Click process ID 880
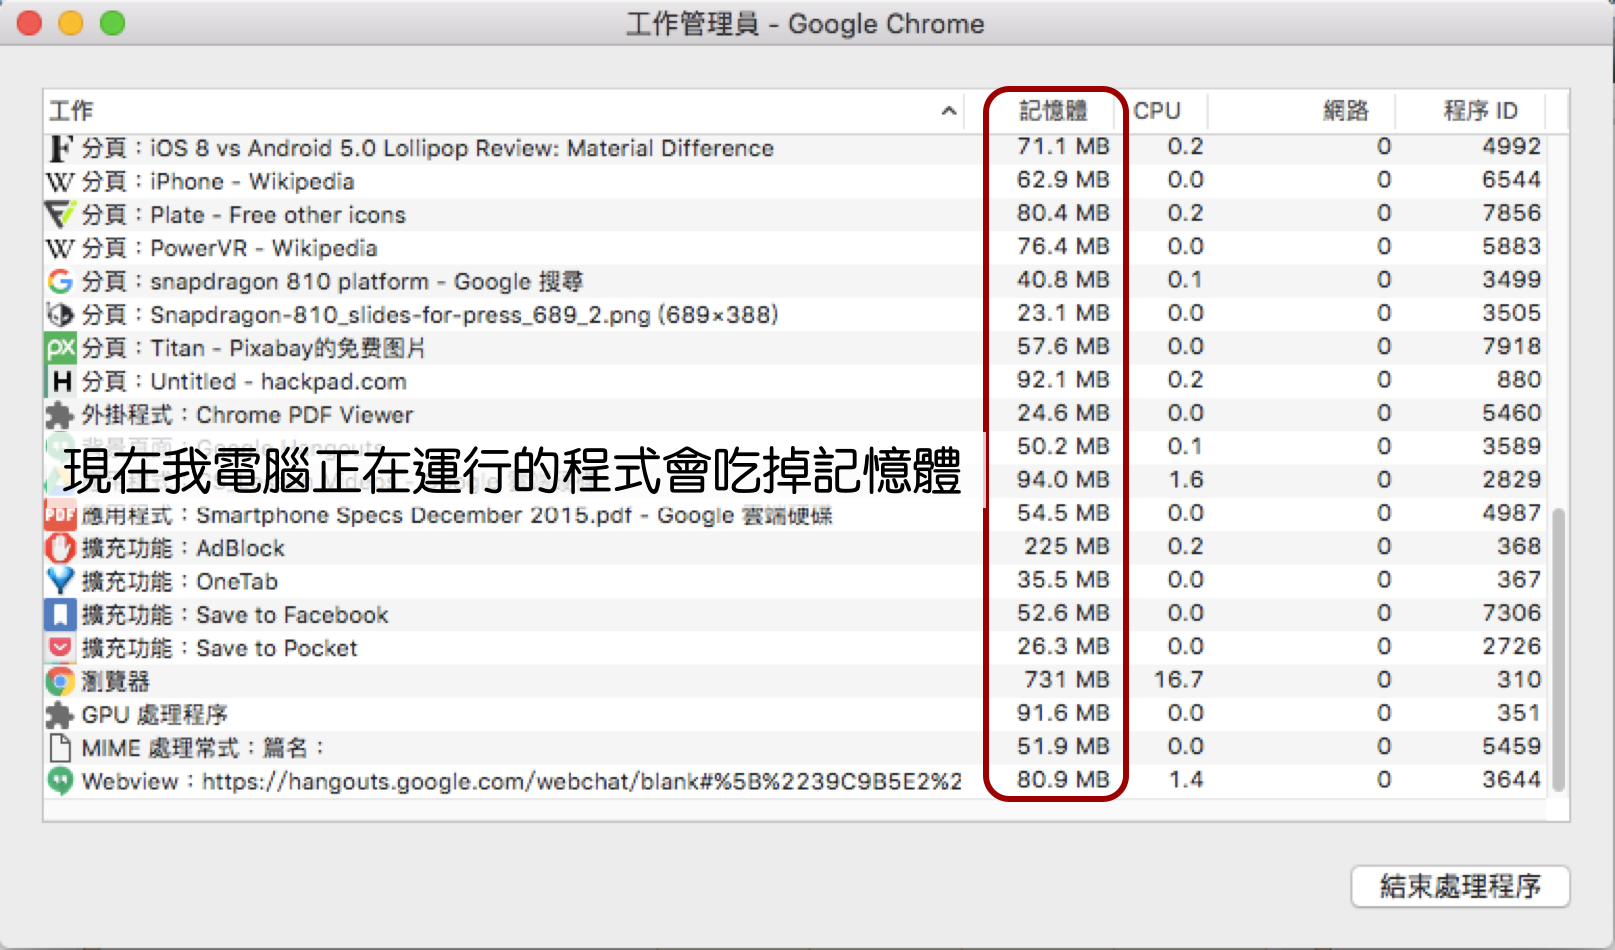 [1519, 380]
